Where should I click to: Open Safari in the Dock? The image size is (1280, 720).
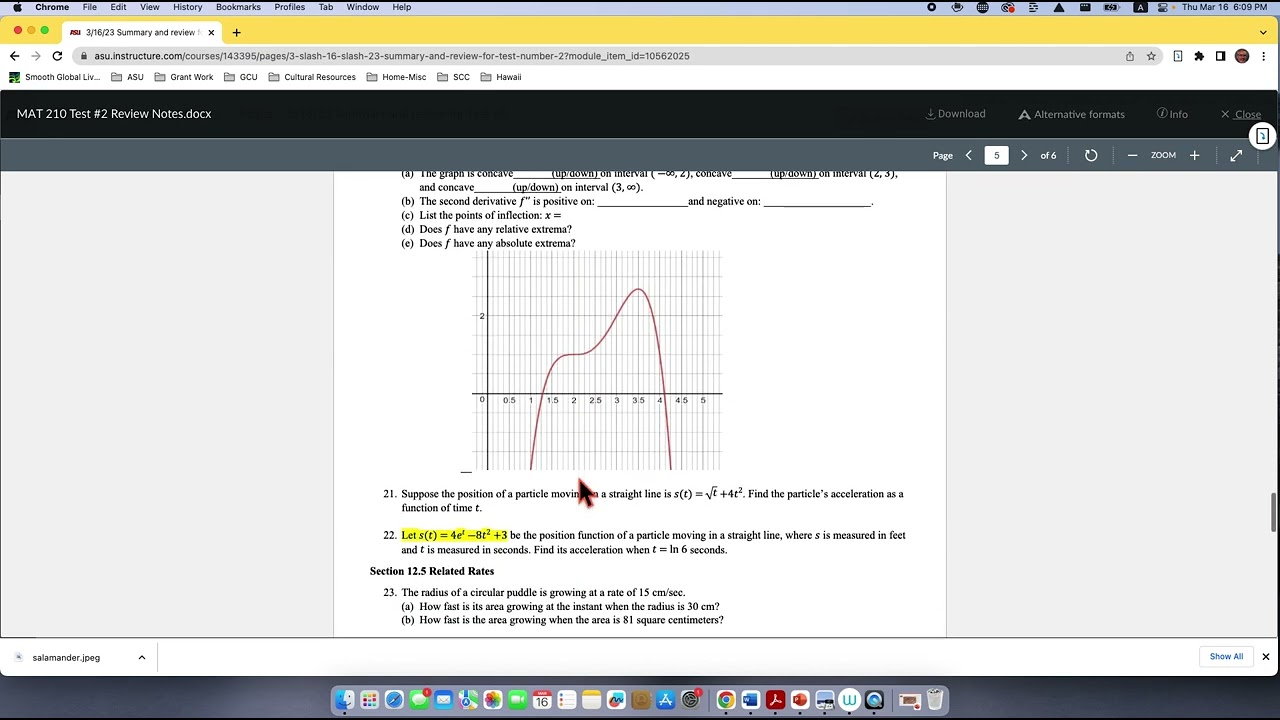(394, 700)
